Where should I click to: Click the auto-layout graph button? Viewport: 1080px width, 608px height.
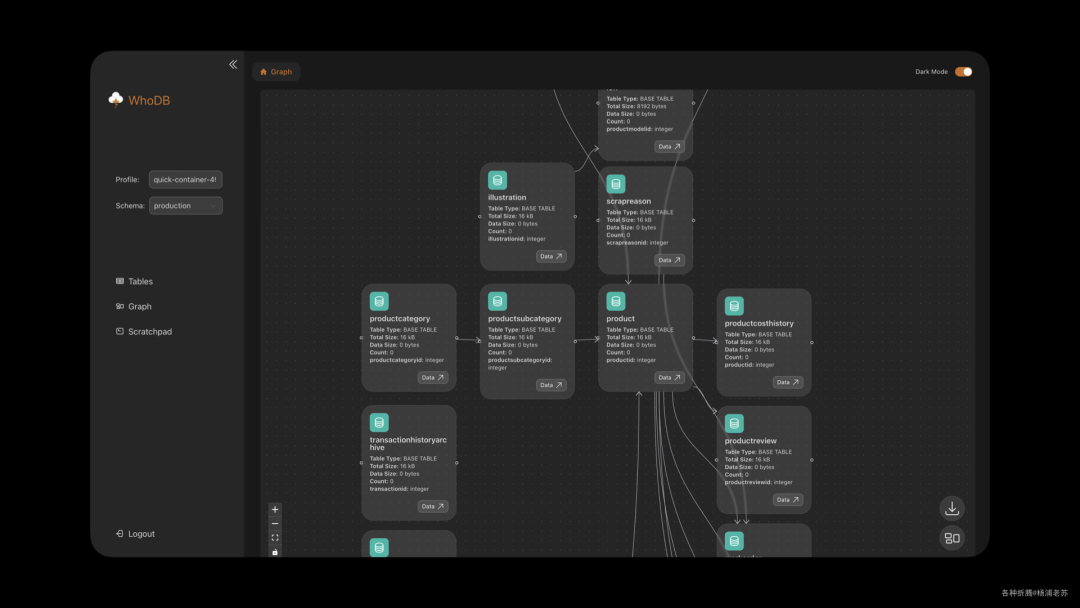(952, 538)
